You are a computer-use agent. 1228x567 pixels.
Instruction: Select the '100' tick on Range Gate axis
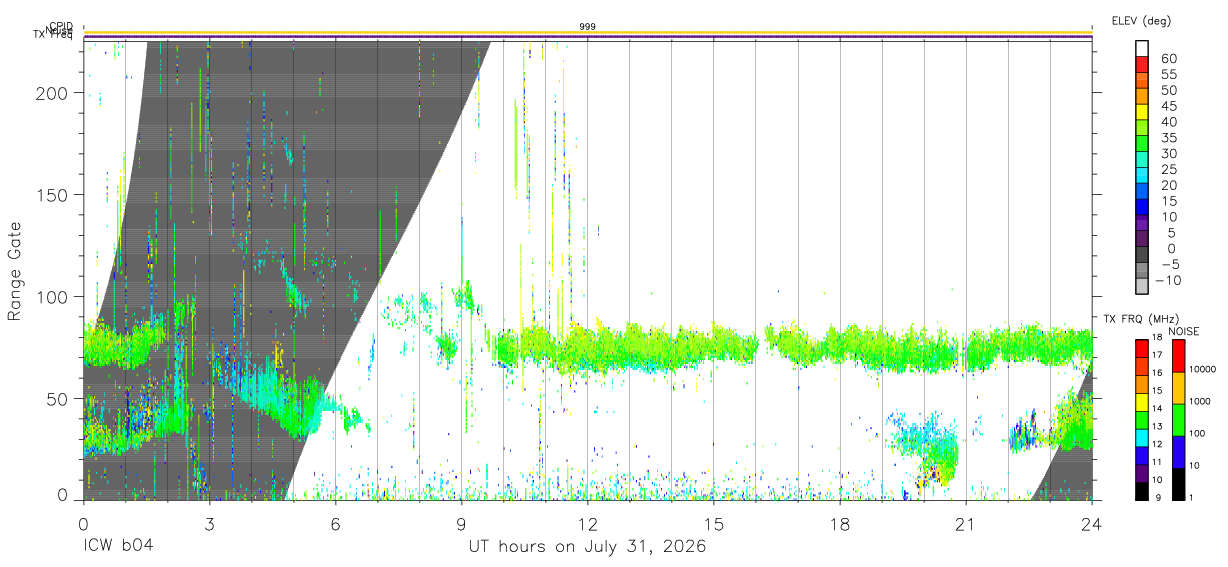click(x=55, y=297)
